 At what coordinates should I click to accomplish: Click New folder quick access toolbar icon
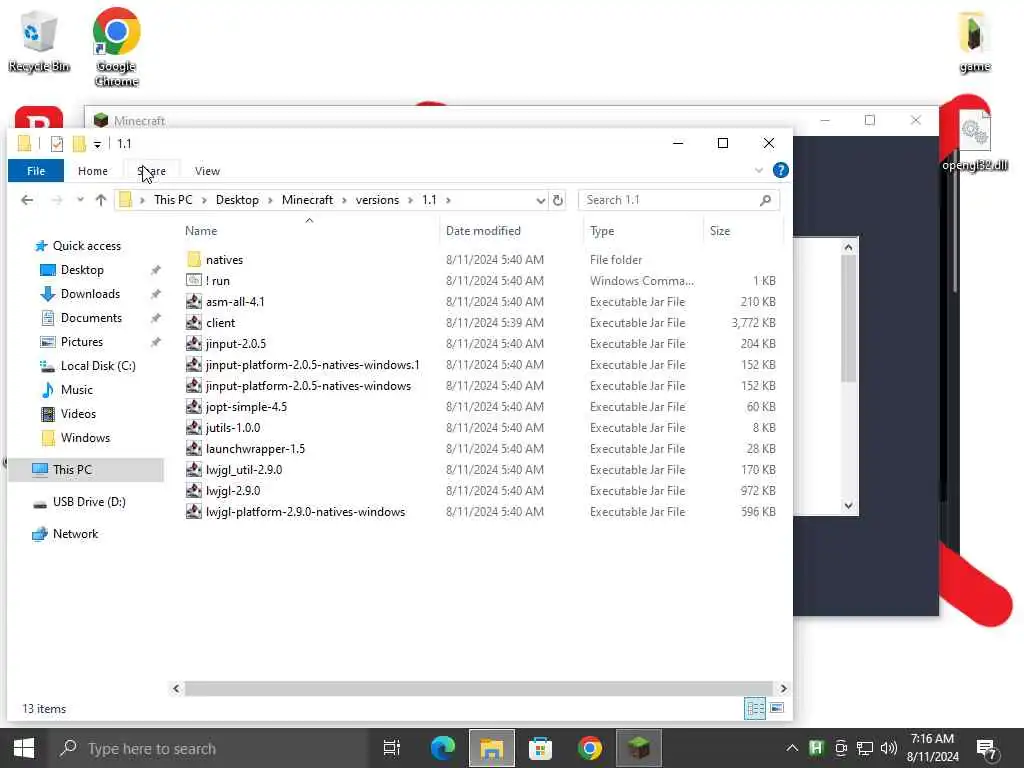click(x=79, y=144)
